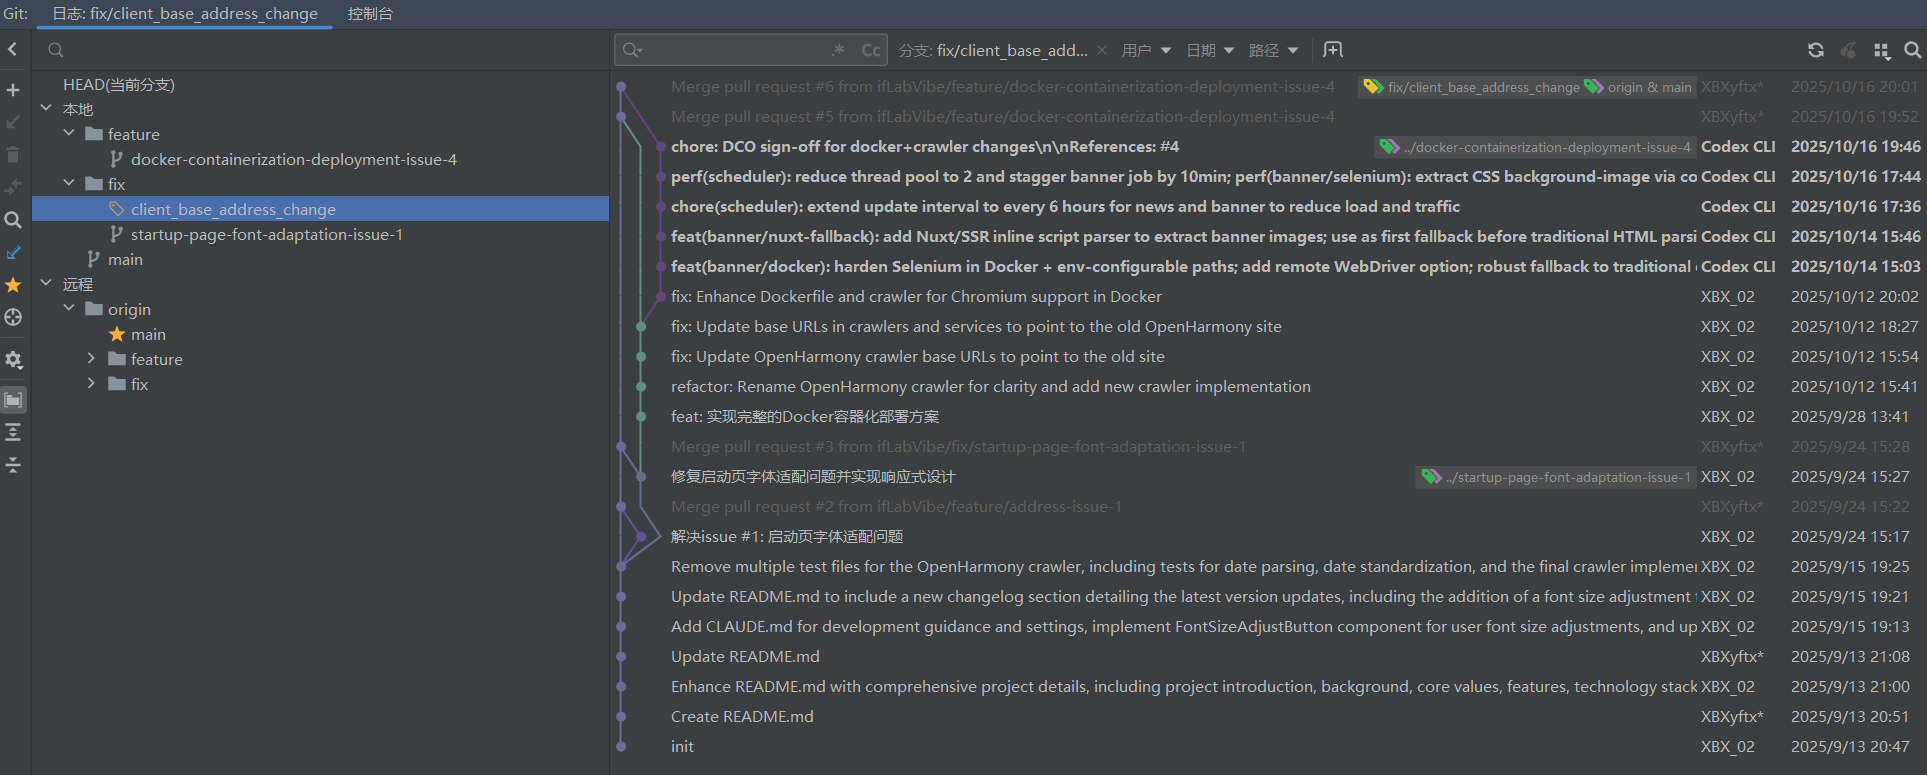Switch to the 控制台 tab
Viewport: 1927px width, 775px height.
tap(370, 14)
